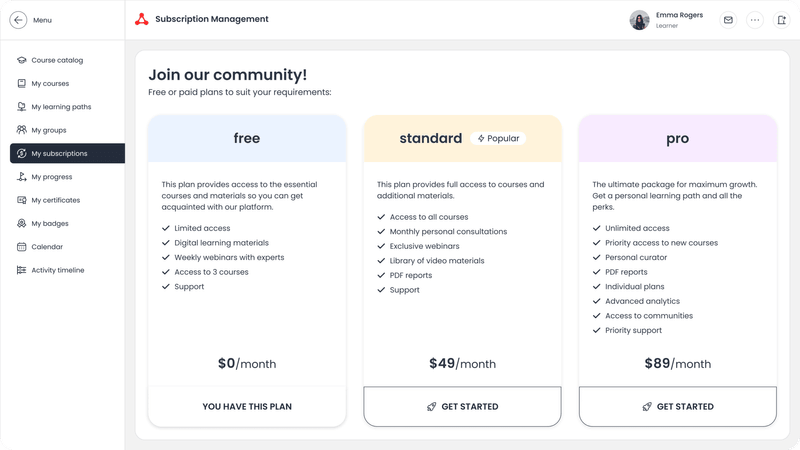Open My badges from sidebar
This screenshot has width=800, height=450.
pos(50,224)
